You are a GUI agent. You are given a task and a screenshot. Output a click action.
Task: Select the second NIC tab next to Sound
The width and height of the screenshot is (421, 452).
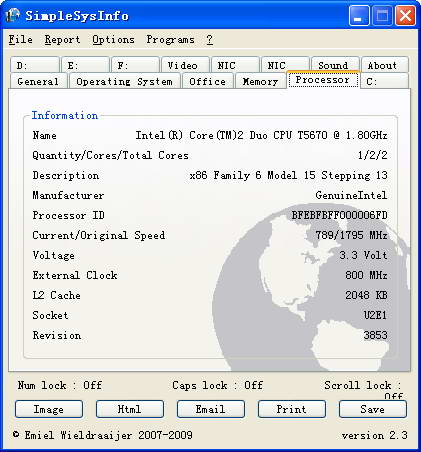click(x=285, y=65)
